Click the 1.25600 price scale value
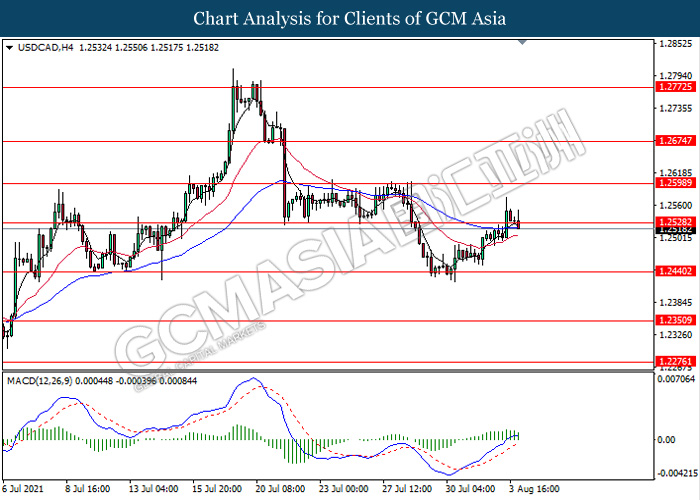Viewport: 700px width, 500px height. tap(676, 206)
